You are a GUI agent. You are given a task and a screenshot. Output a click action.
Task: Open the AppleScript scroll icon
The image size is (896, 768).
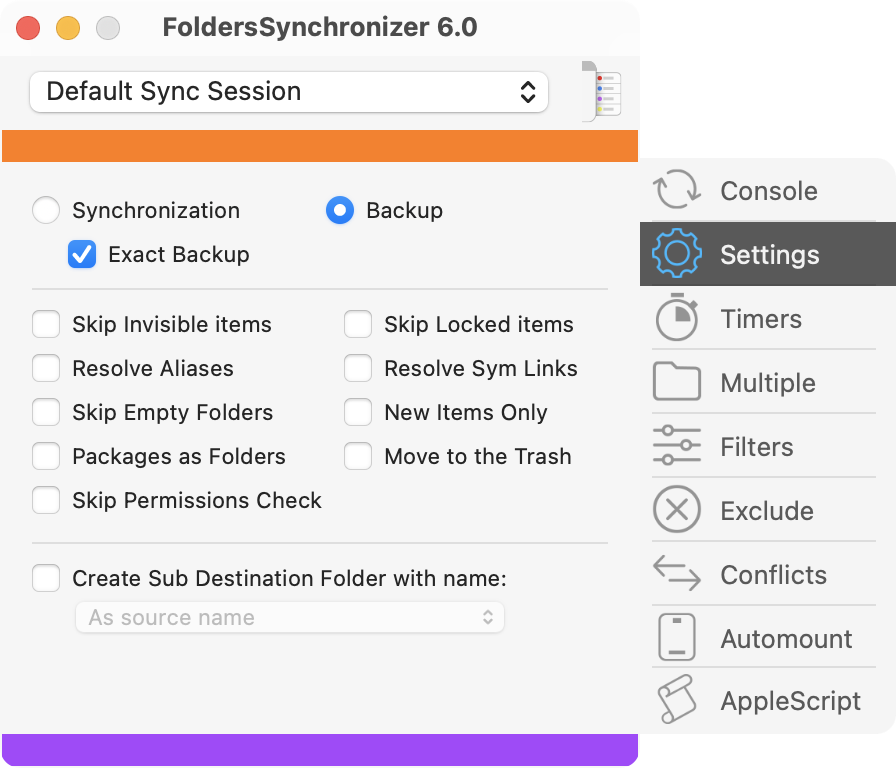pos(677,699)
